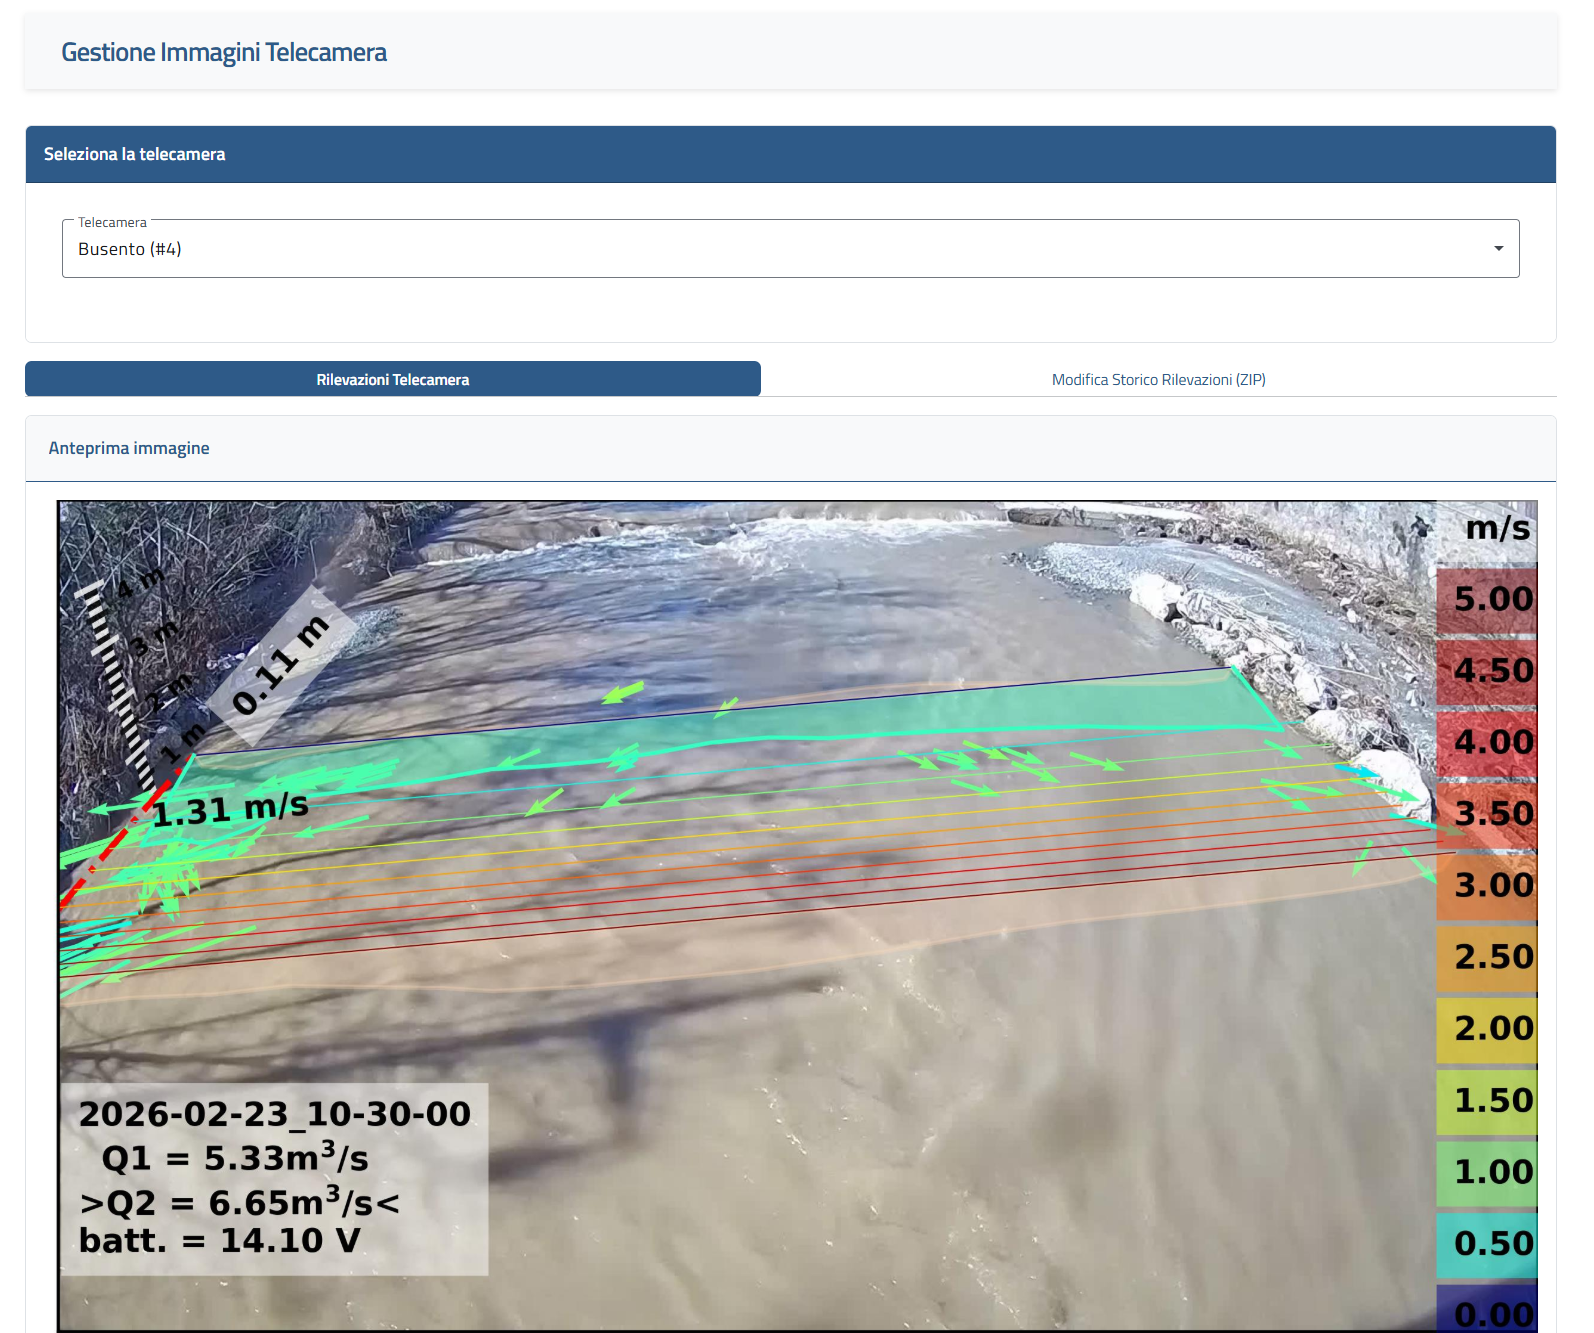Select the 3.00 orange velocity legend swatch
The image size is (1594, 1333).
[1487, 885]
